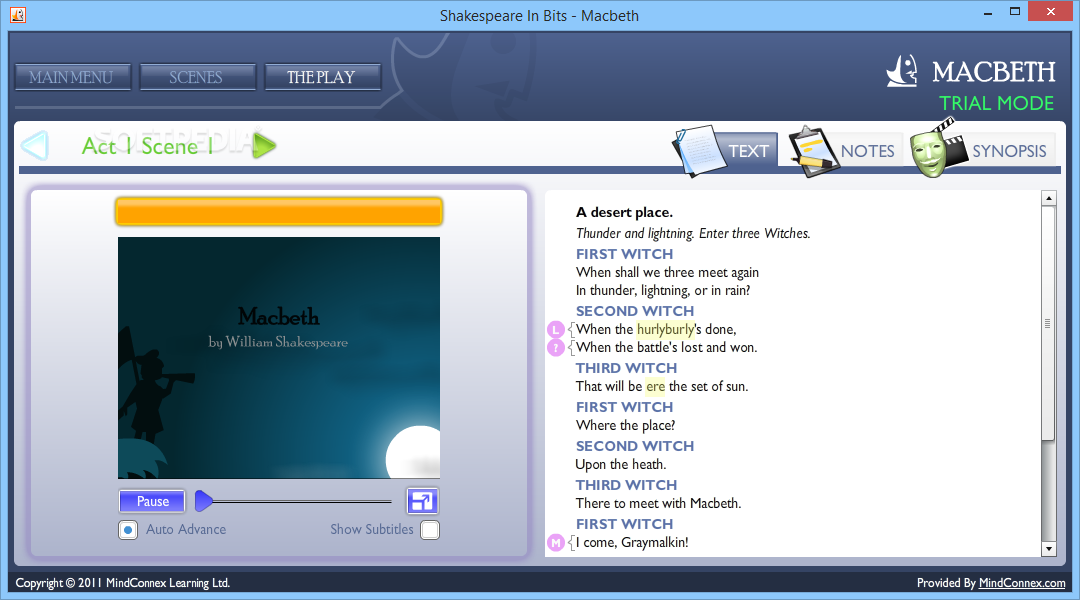Image resolution: width=1080 pixels, height=600 pixels.
Task: Open the L annotation beside hurlyburly line
Action: coord(556,329)
